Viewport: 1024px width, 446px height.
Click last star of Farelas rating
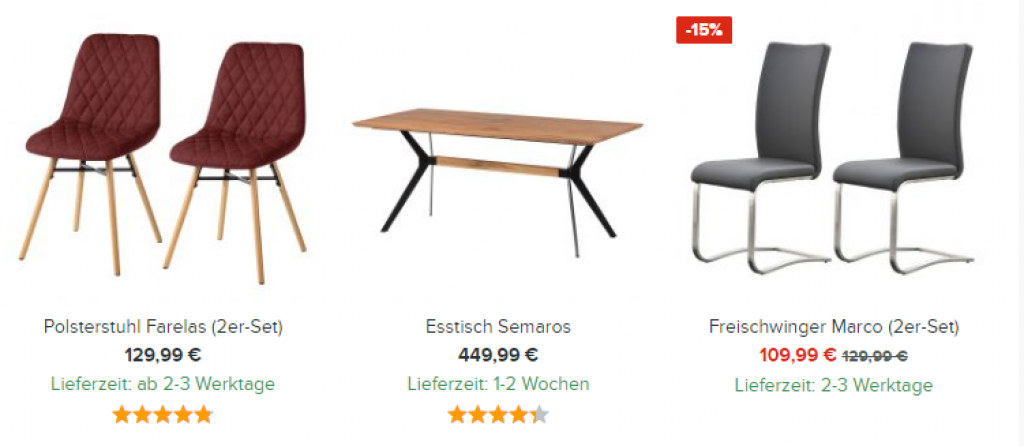point(204,415)
